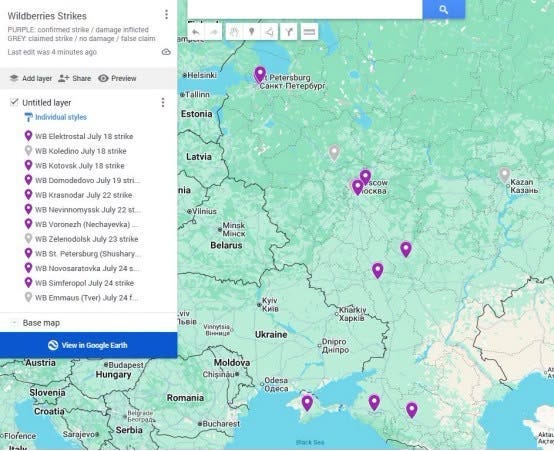Expand the Base map options
This screenshot has height=451, width=554.
[x=14, y=323]
